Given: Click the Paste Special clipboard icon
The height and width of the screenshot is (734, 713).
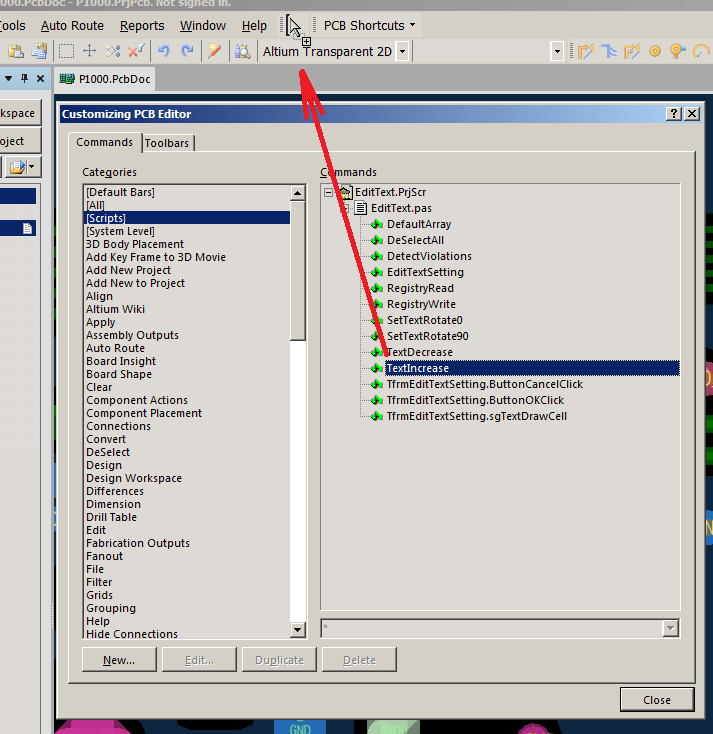Looking at the screenshot, I should click(x=39, y=51).
